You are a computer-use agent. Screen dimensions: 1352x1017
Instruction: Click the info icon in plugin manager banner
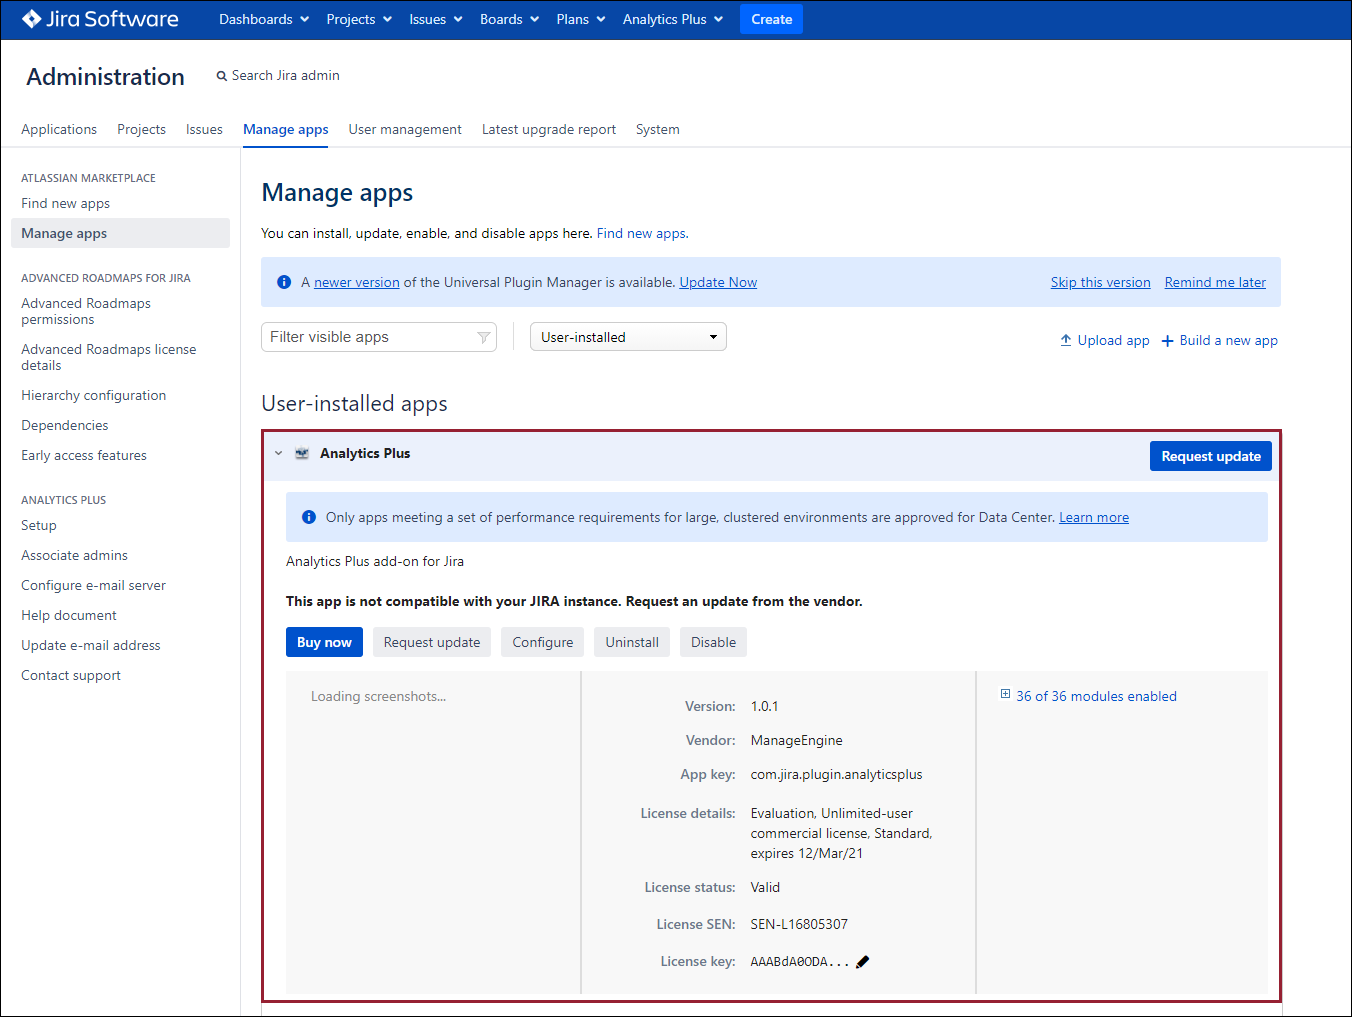[284, 283]
